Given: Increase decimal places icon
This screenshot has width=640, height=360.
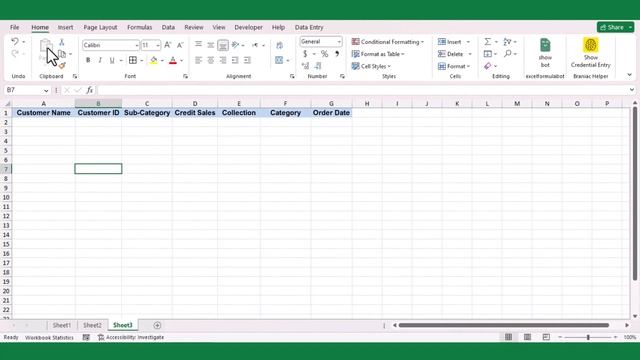Looking at the screenshot, I should (x=305, y=65).
